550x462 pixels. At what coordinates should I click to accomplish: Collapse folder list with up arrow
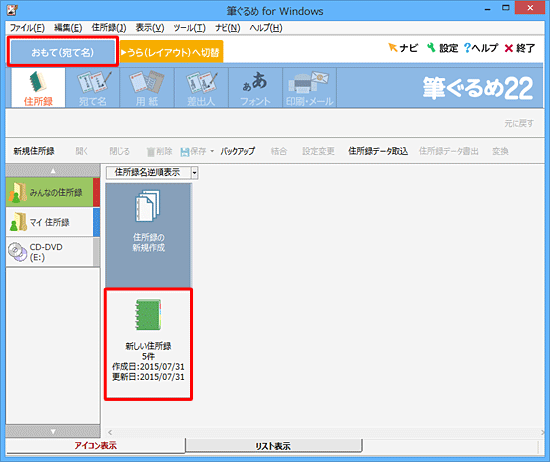tap(53, 171)
